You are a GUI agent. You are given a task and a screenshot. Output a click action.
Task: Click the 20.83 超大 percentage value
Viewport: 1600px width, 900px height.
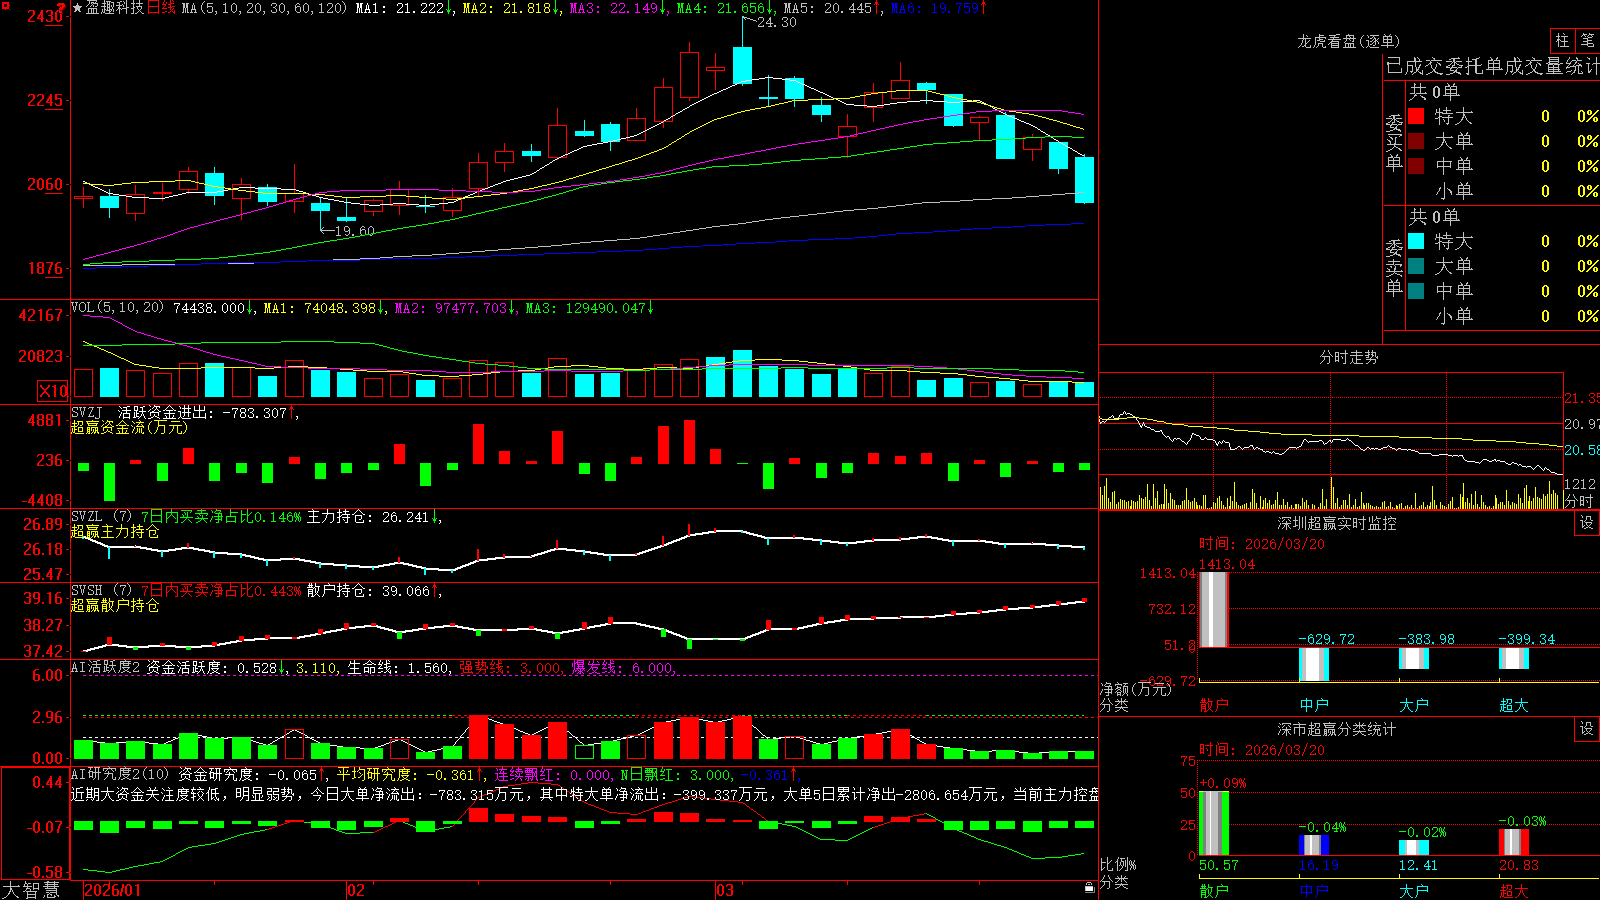click(x=1518, y=865)
